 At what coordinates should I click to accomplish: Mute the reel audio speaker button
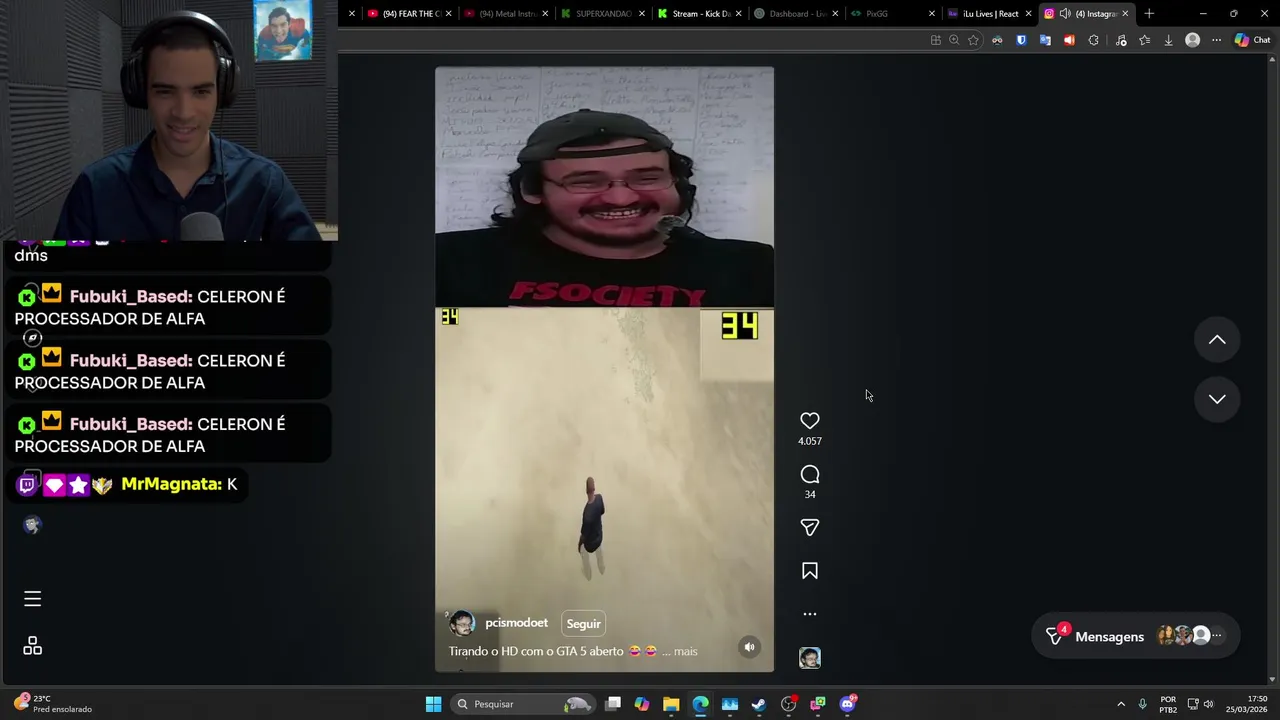749,647
